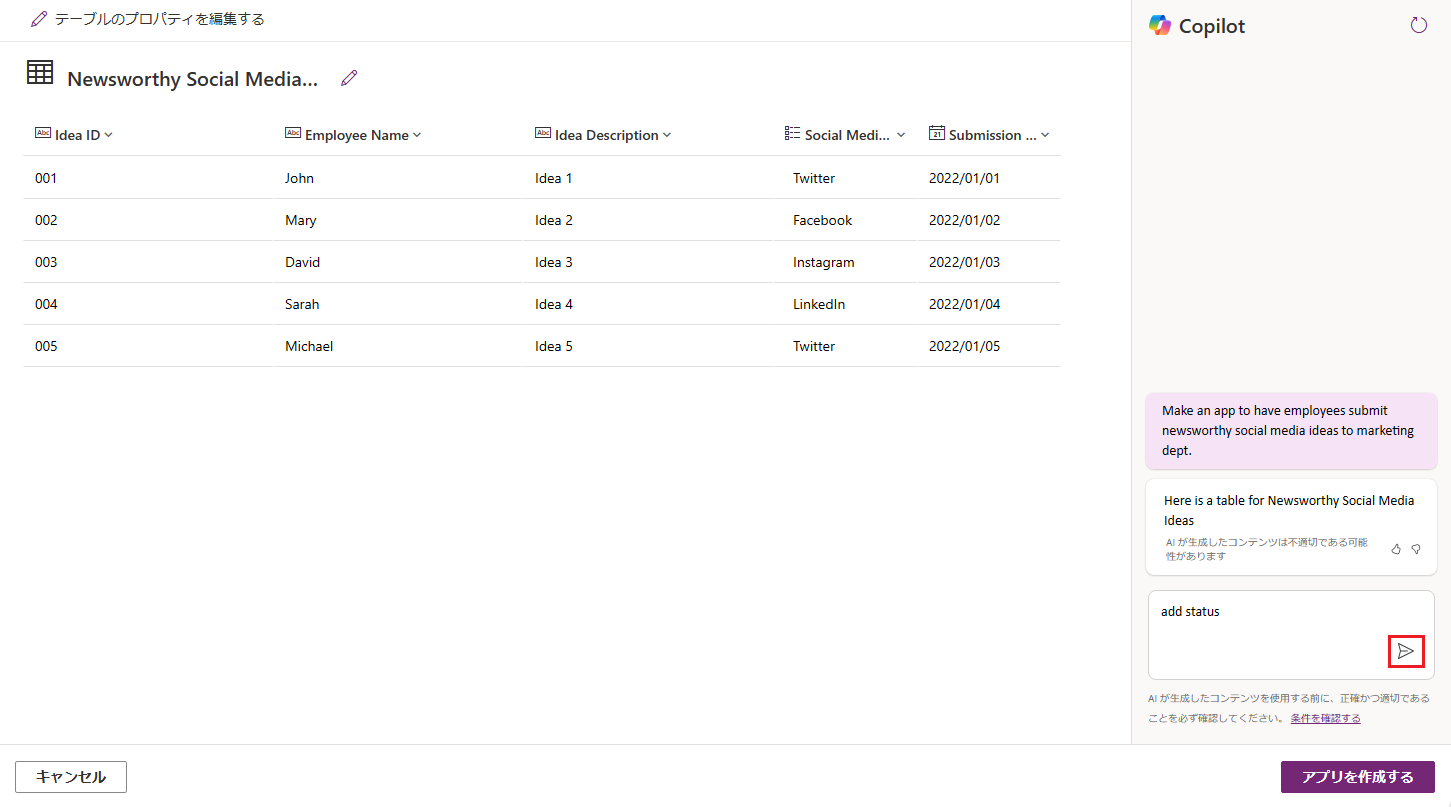Click the employee name John
This screenshot has height=807, width=1451.
pyautogui.click(x=299, y=178)
